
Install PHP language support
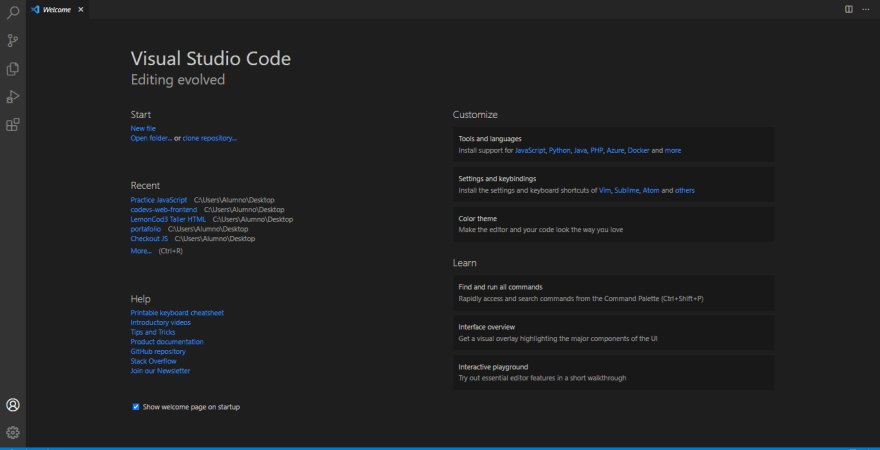tap(597, 151)
